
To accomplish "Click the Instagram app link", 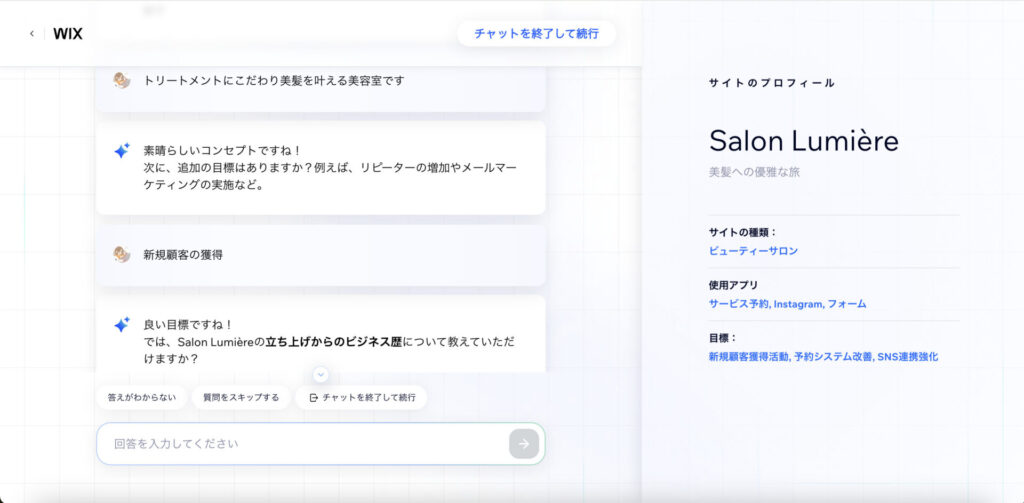I will [798, 304].
